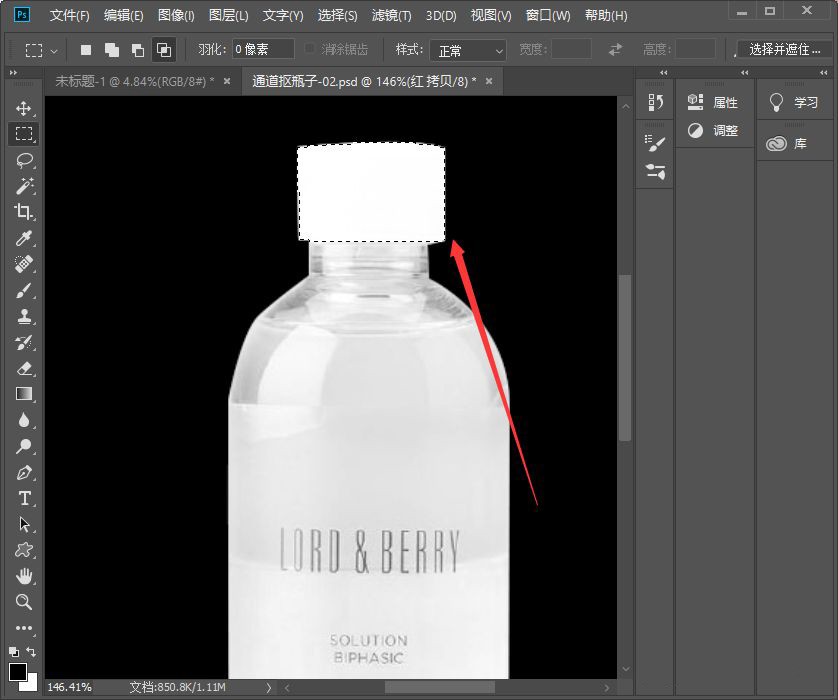Pick the Magic Wand tool

(24, 186)
